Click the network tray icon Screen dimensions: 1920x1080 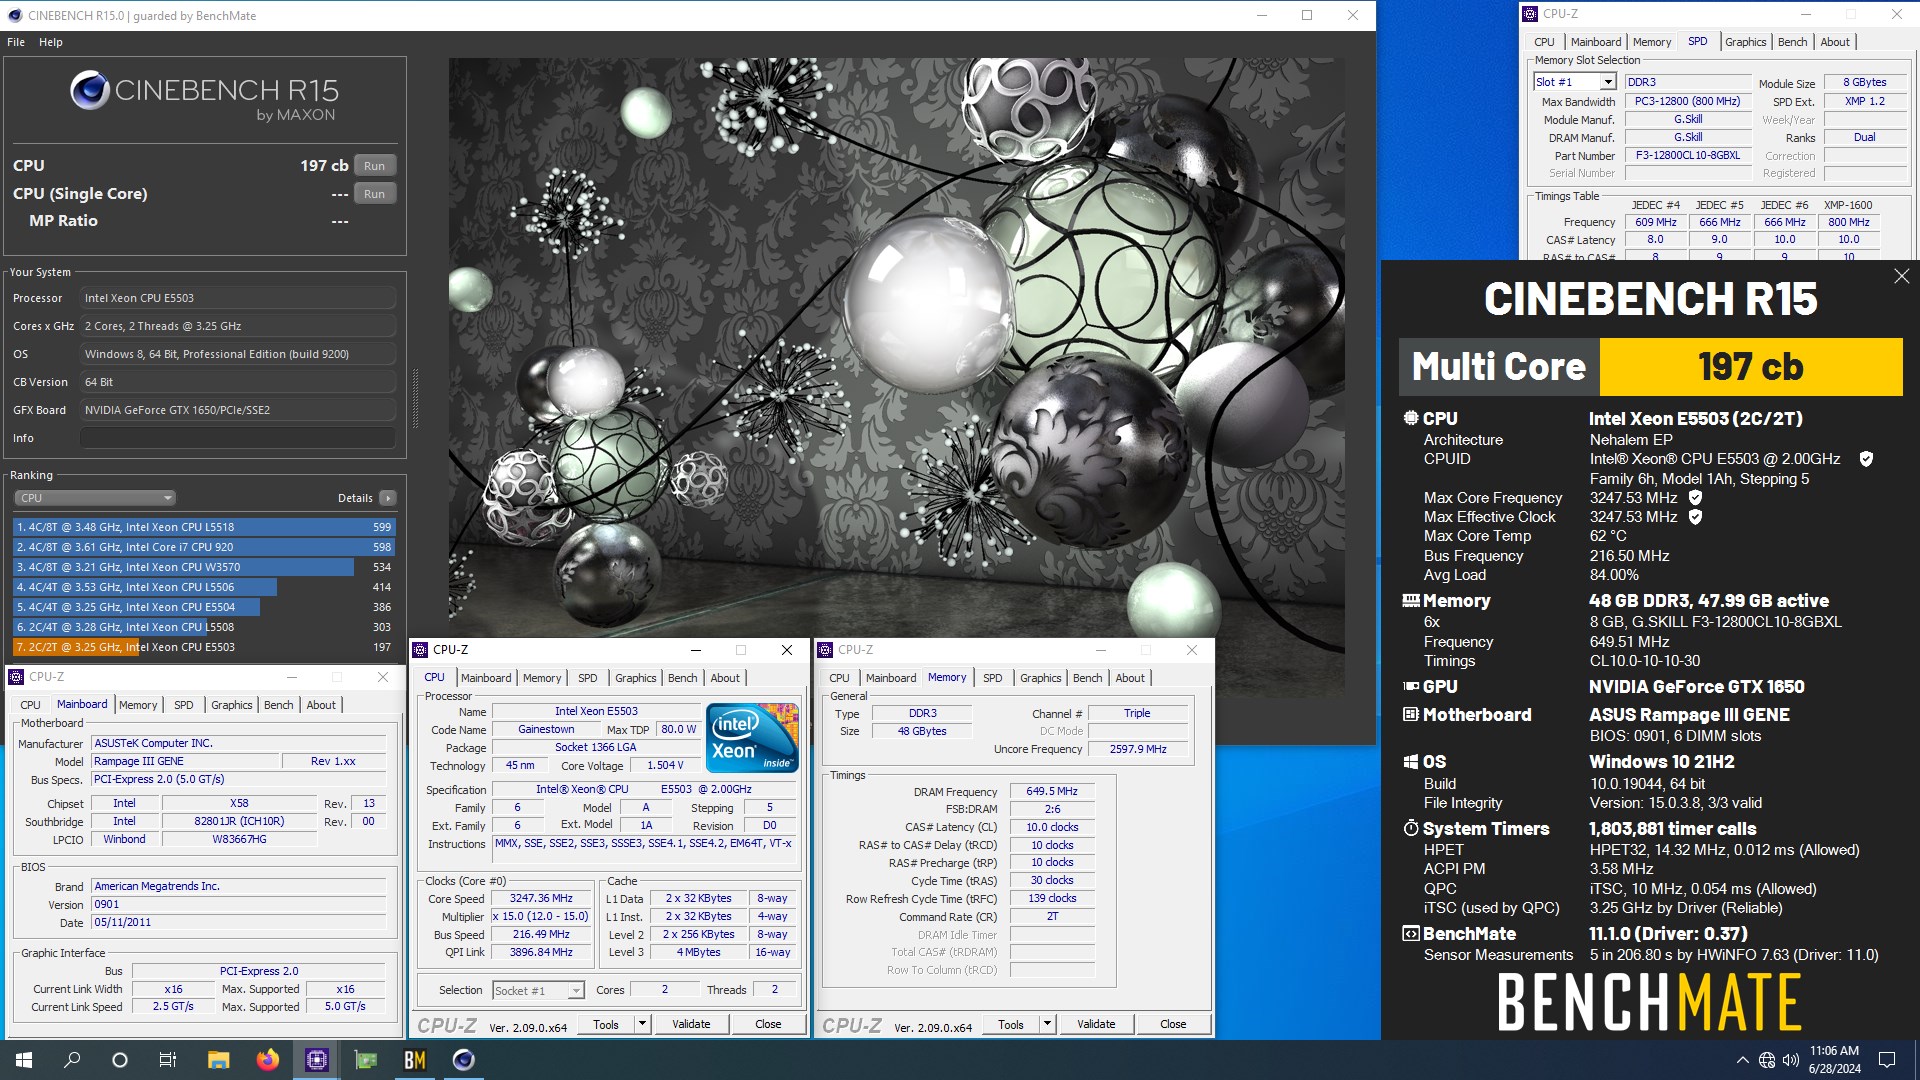[1767, 1060]
